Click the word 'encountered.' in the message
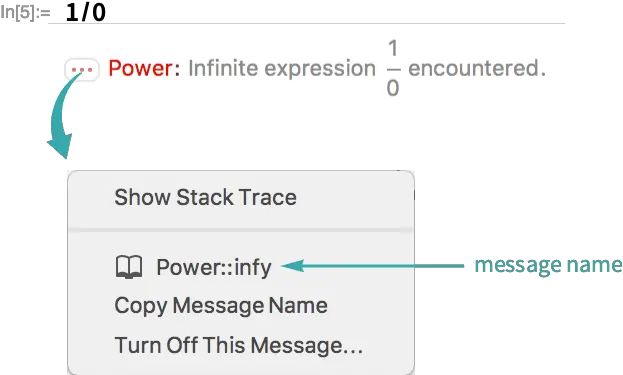The height and width of the screenshot is (375, 623). tap(477, 68)
